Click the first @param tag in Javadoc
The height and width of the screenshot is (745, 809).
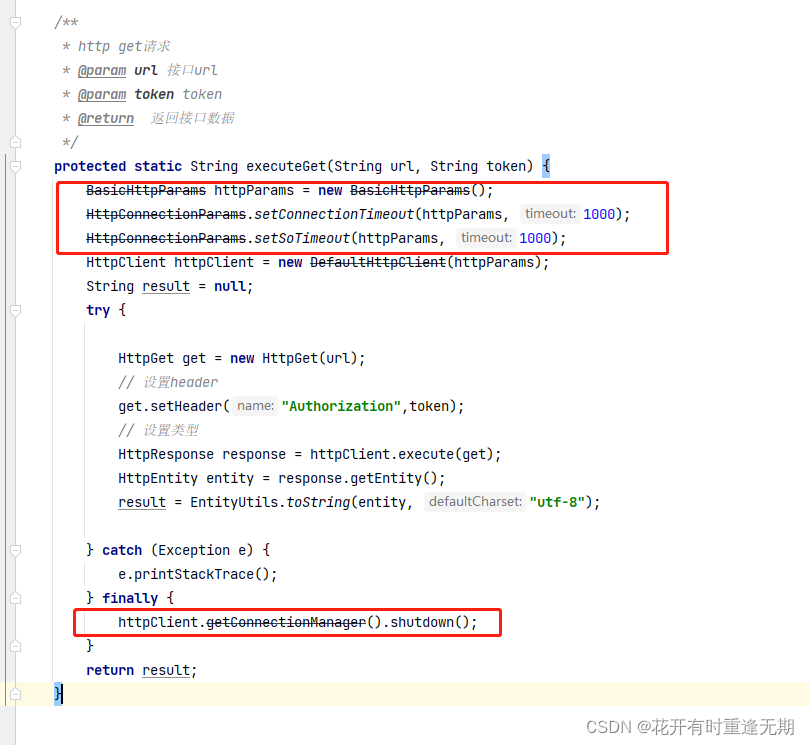[x=102, y=70]
